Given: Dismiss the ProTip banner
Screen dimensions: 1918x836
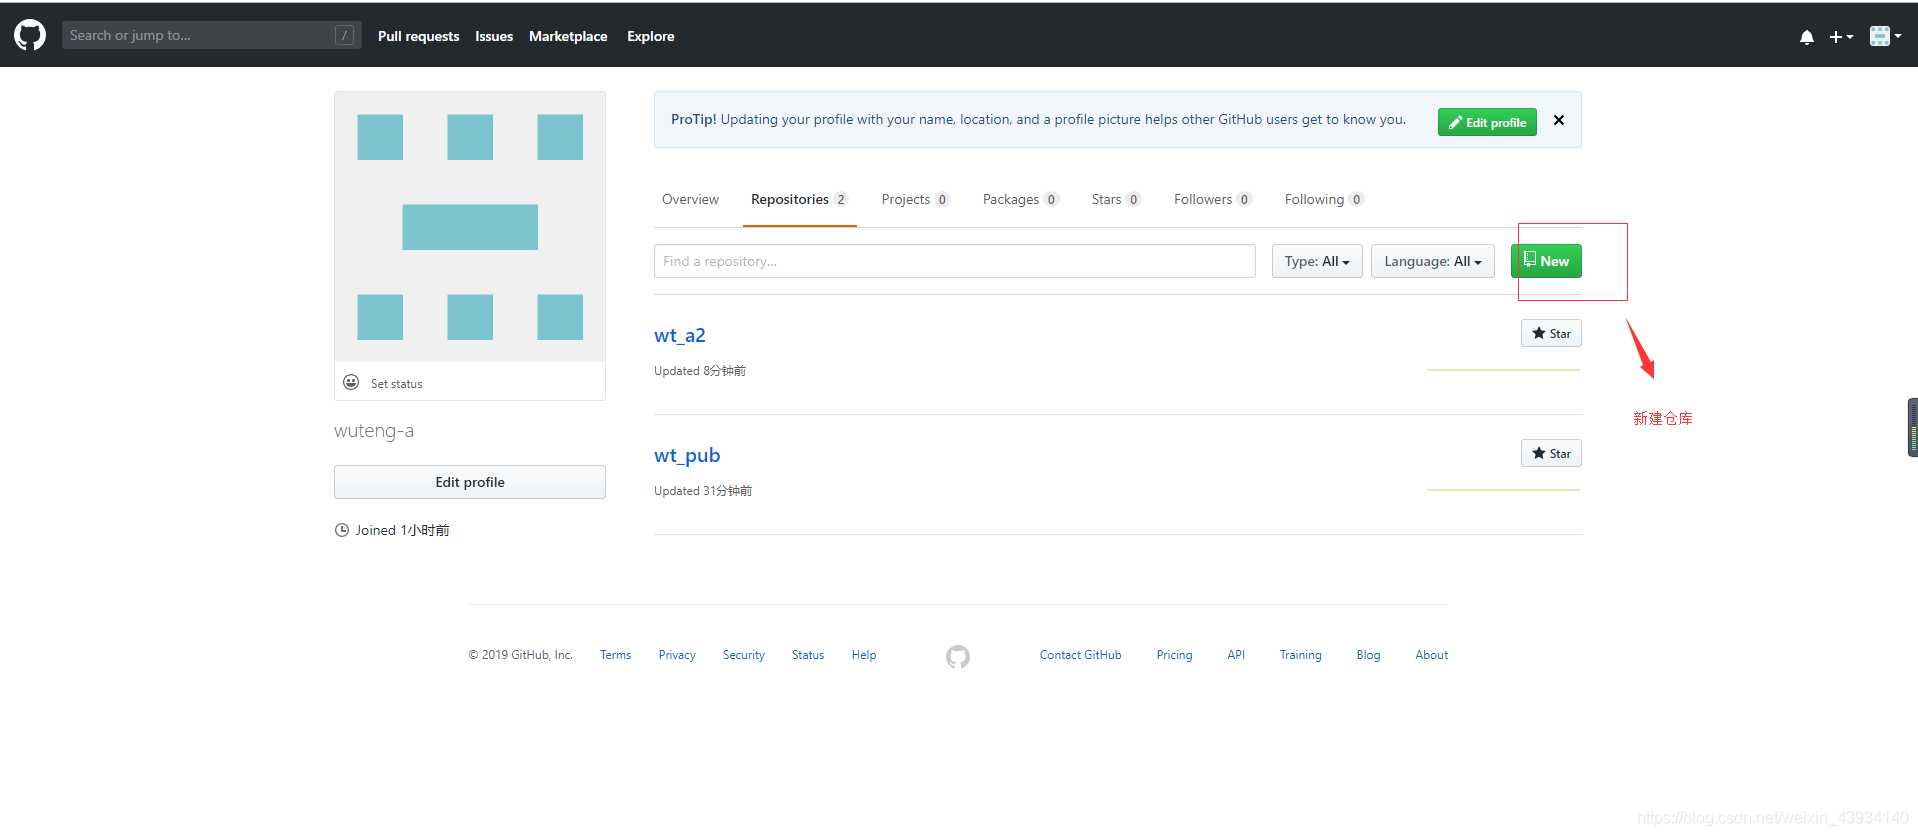Looking at the screenshot, I should point(1558,120).
